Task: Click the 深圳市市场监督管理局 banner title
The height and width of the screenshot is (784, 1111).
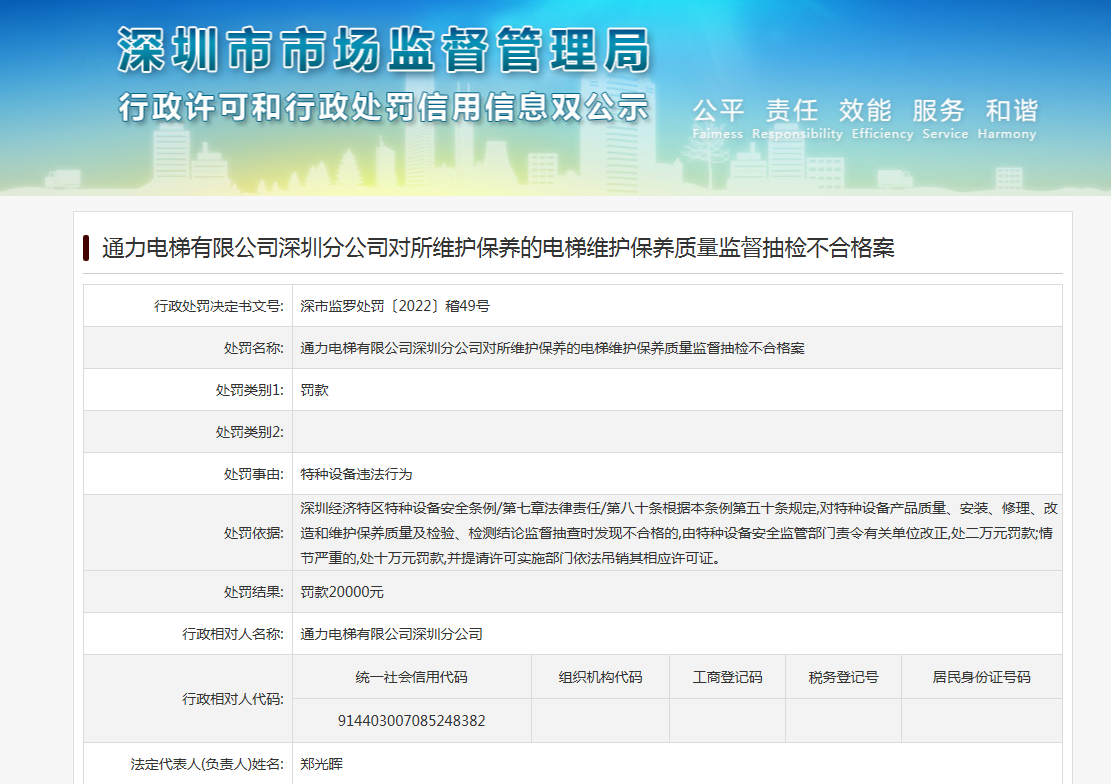Action: (x=383, y=50)
